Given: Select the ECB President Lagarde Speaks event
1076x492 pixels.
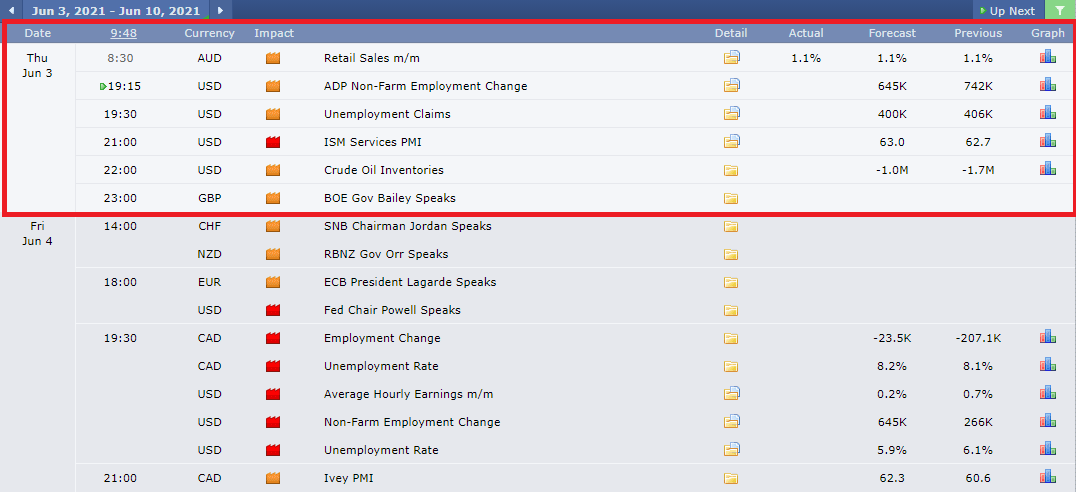Looking at the screenshot, I should [410, 282].
